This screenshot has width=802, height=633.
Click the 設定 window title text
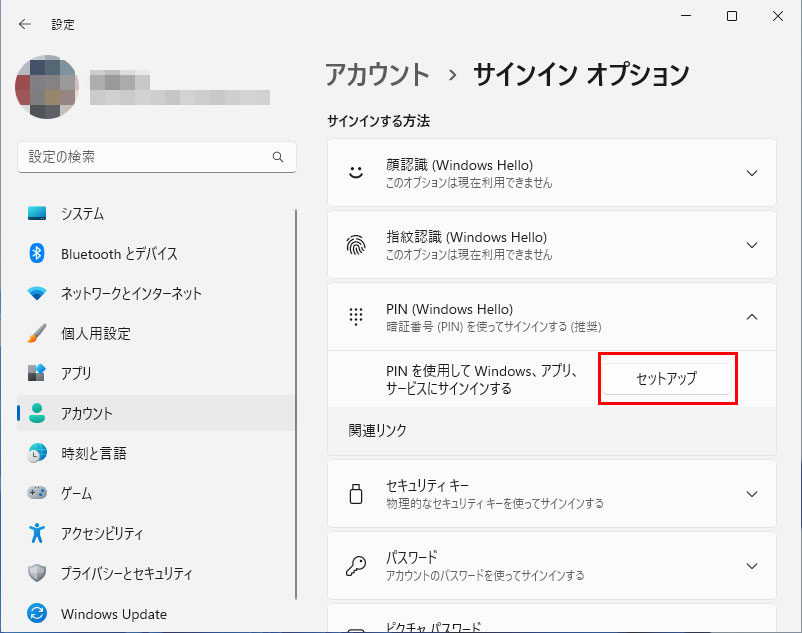63,25
